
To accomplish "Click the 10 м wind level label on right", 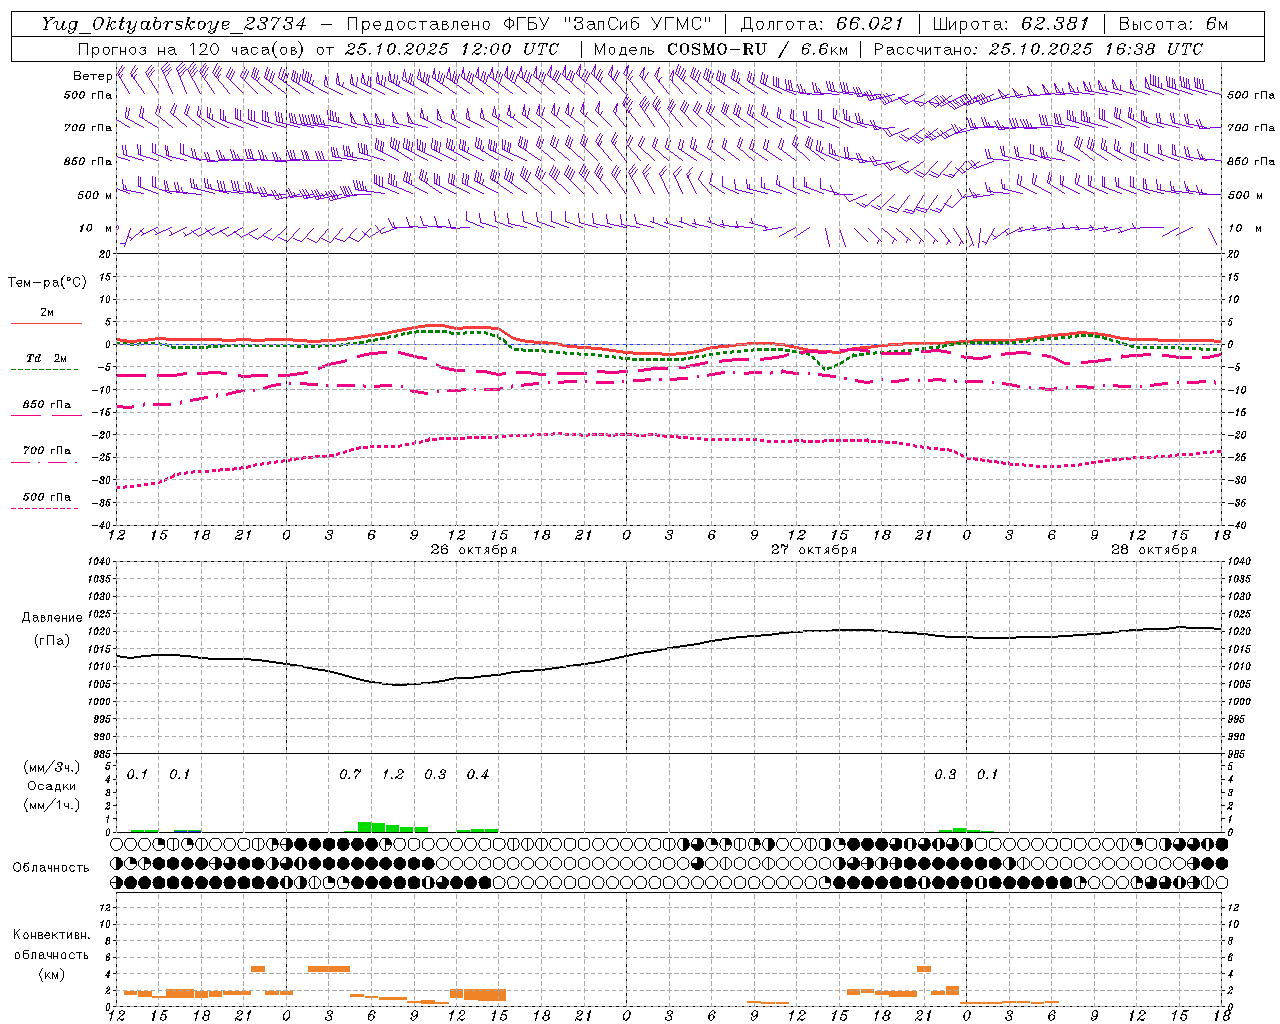I will tap(1246, 229).
